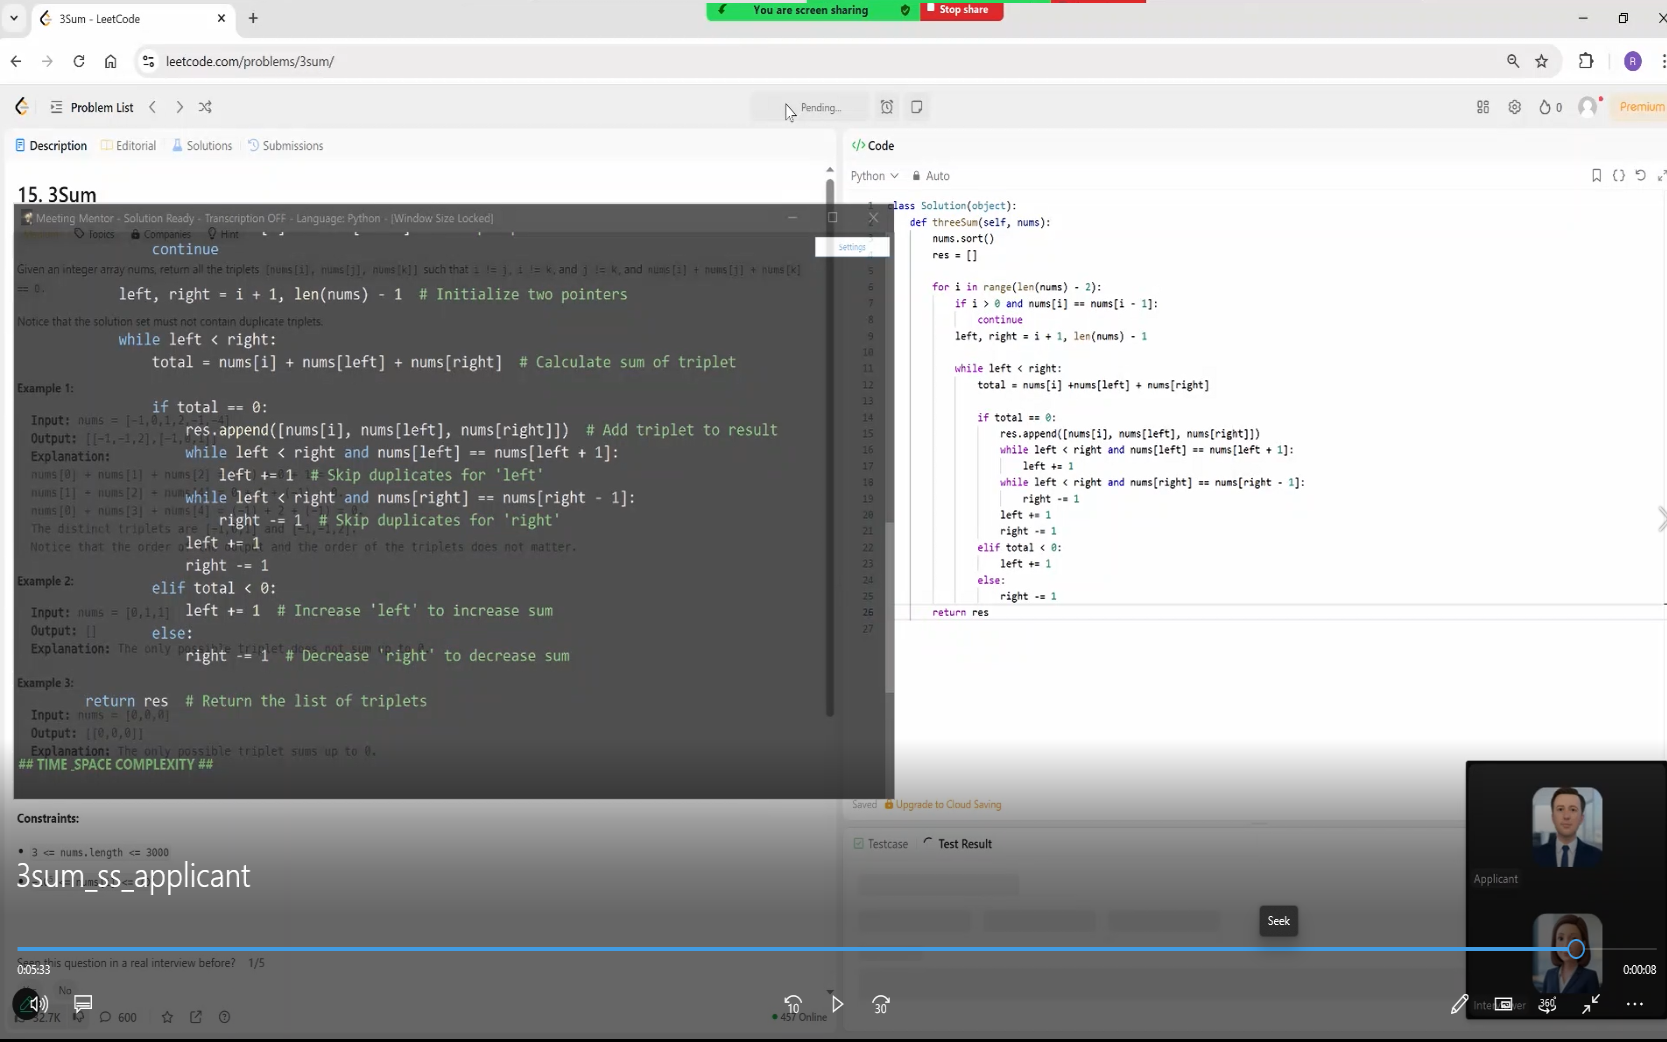Toggle captions in the video player
Screen dimensions: 1667x1042
point(83,1003)
